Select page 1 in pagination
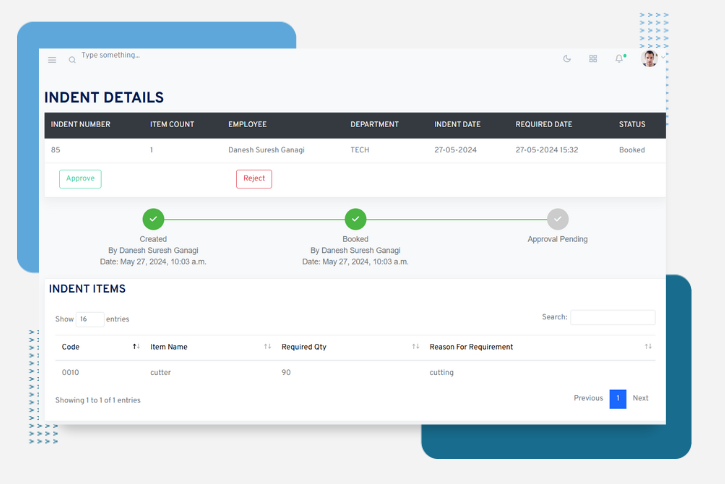Image resolution: width=725 pixels, height=484 pixels. (618, 398)
